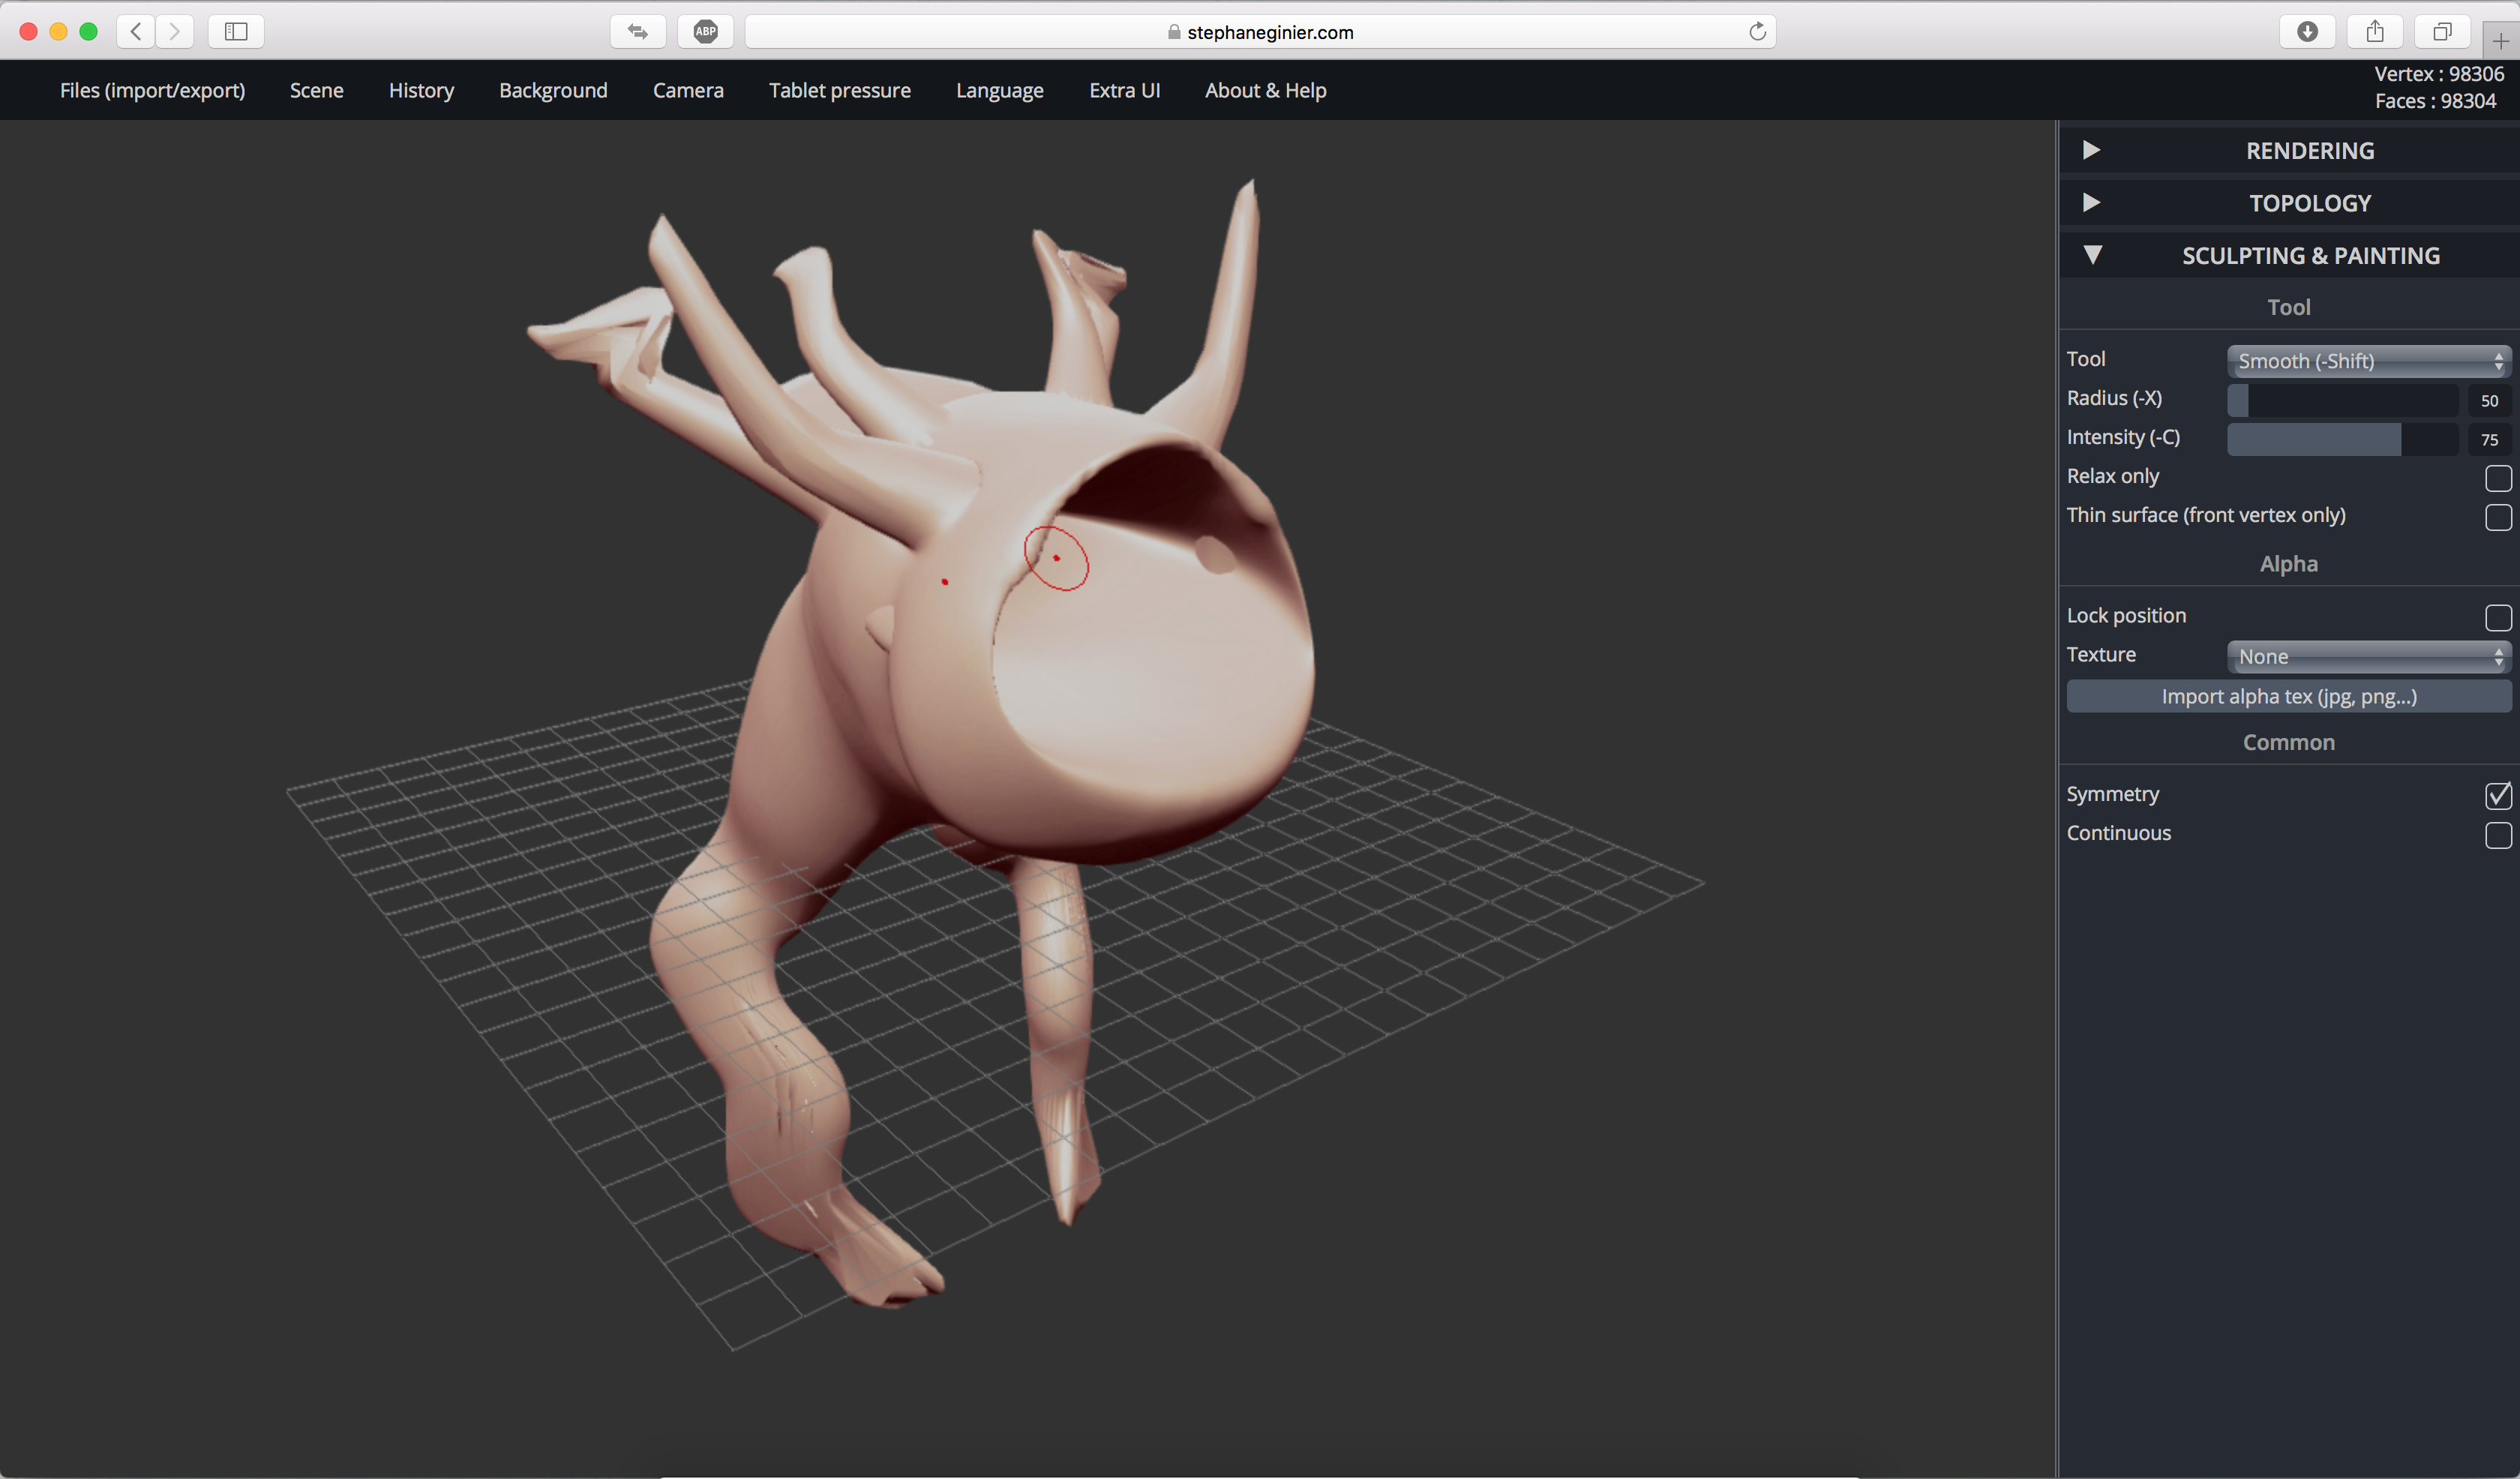Screen dimensions: 2520x1479
Task: Click the Safari back arrow button
Action: click(136, 31)
